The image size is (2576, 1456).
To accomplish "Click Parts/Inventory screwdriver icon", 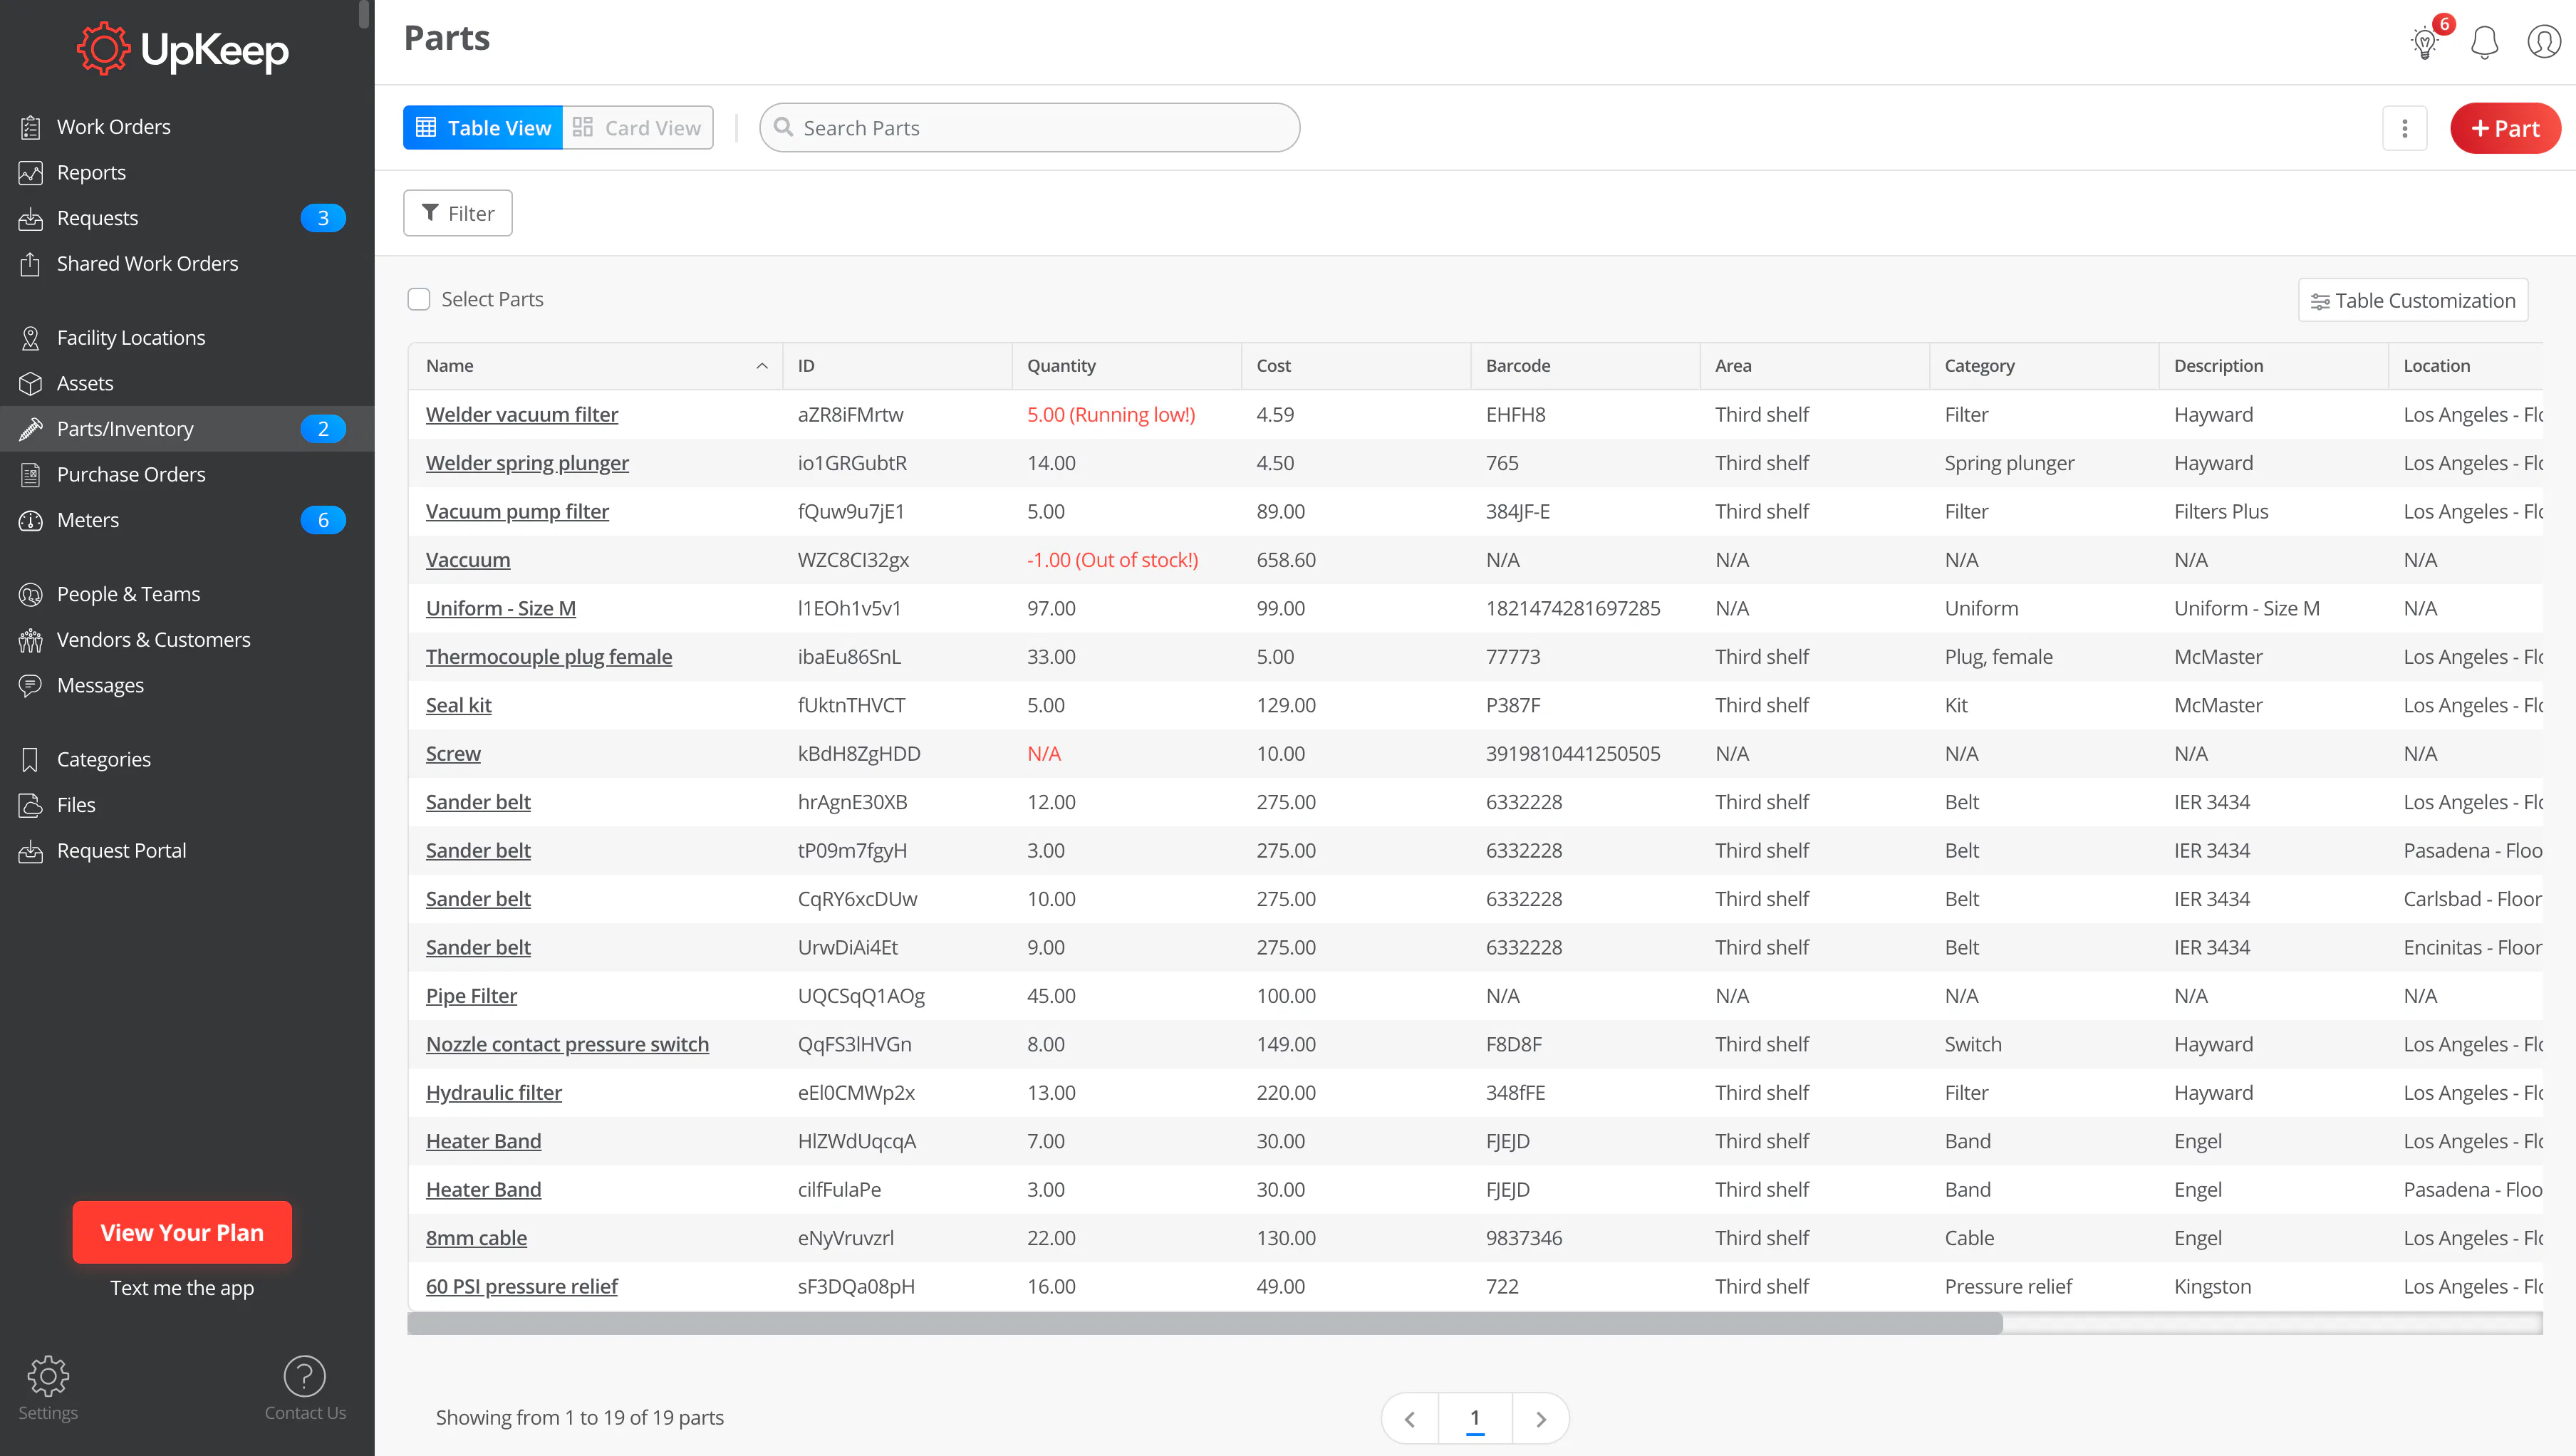I will [31, 429].
